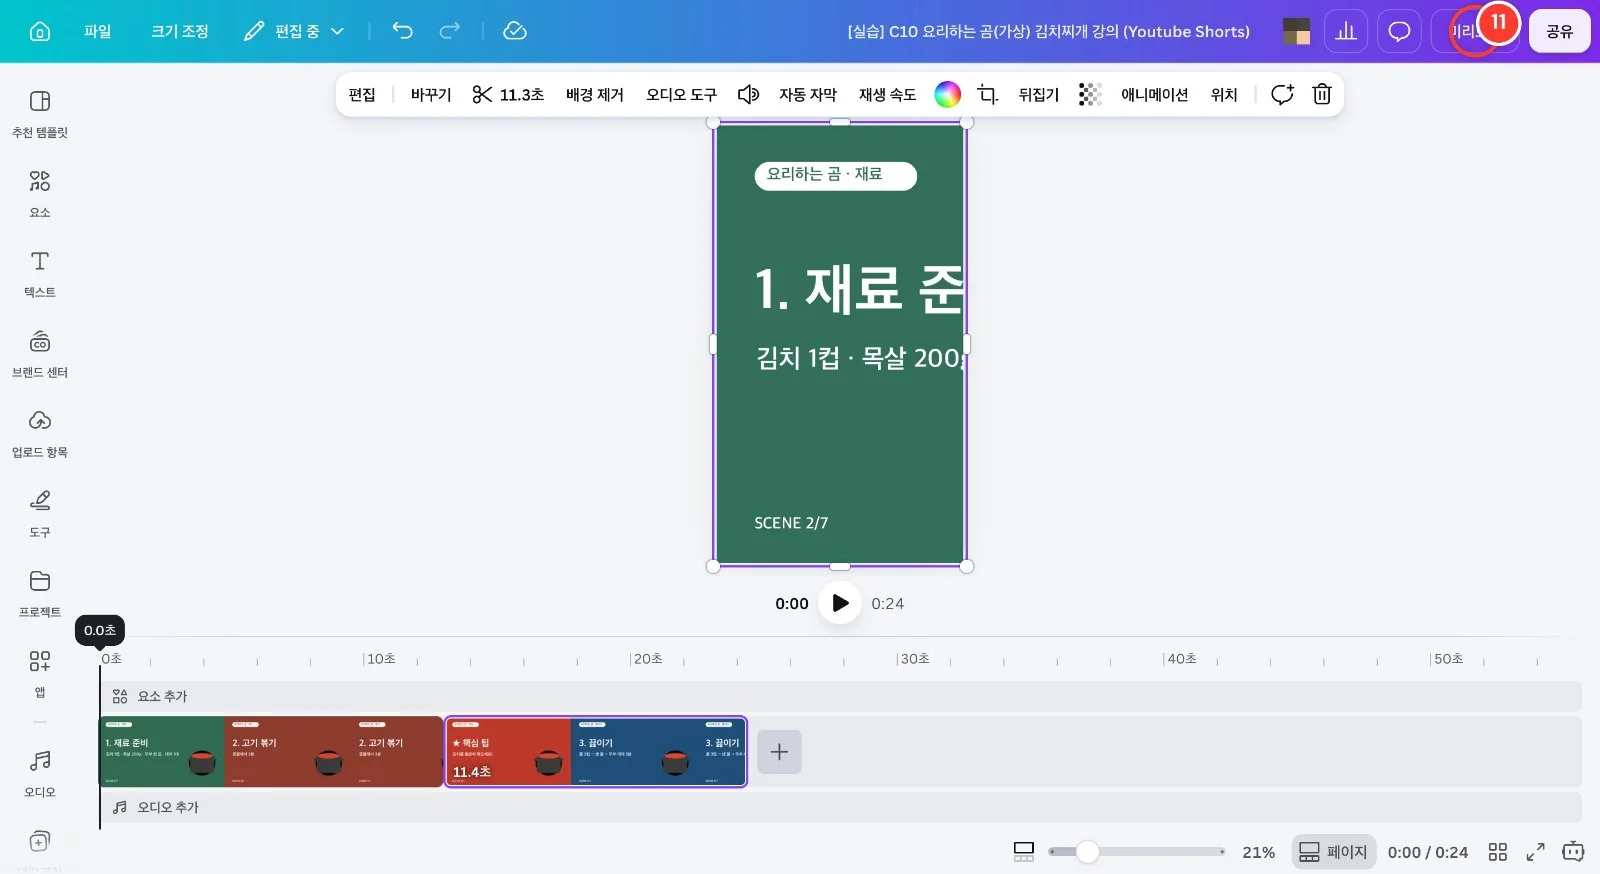Screen dimensions: 1600x874
Task: Trim video with scissors 11.3초
Action: click(x=508, y=94)
